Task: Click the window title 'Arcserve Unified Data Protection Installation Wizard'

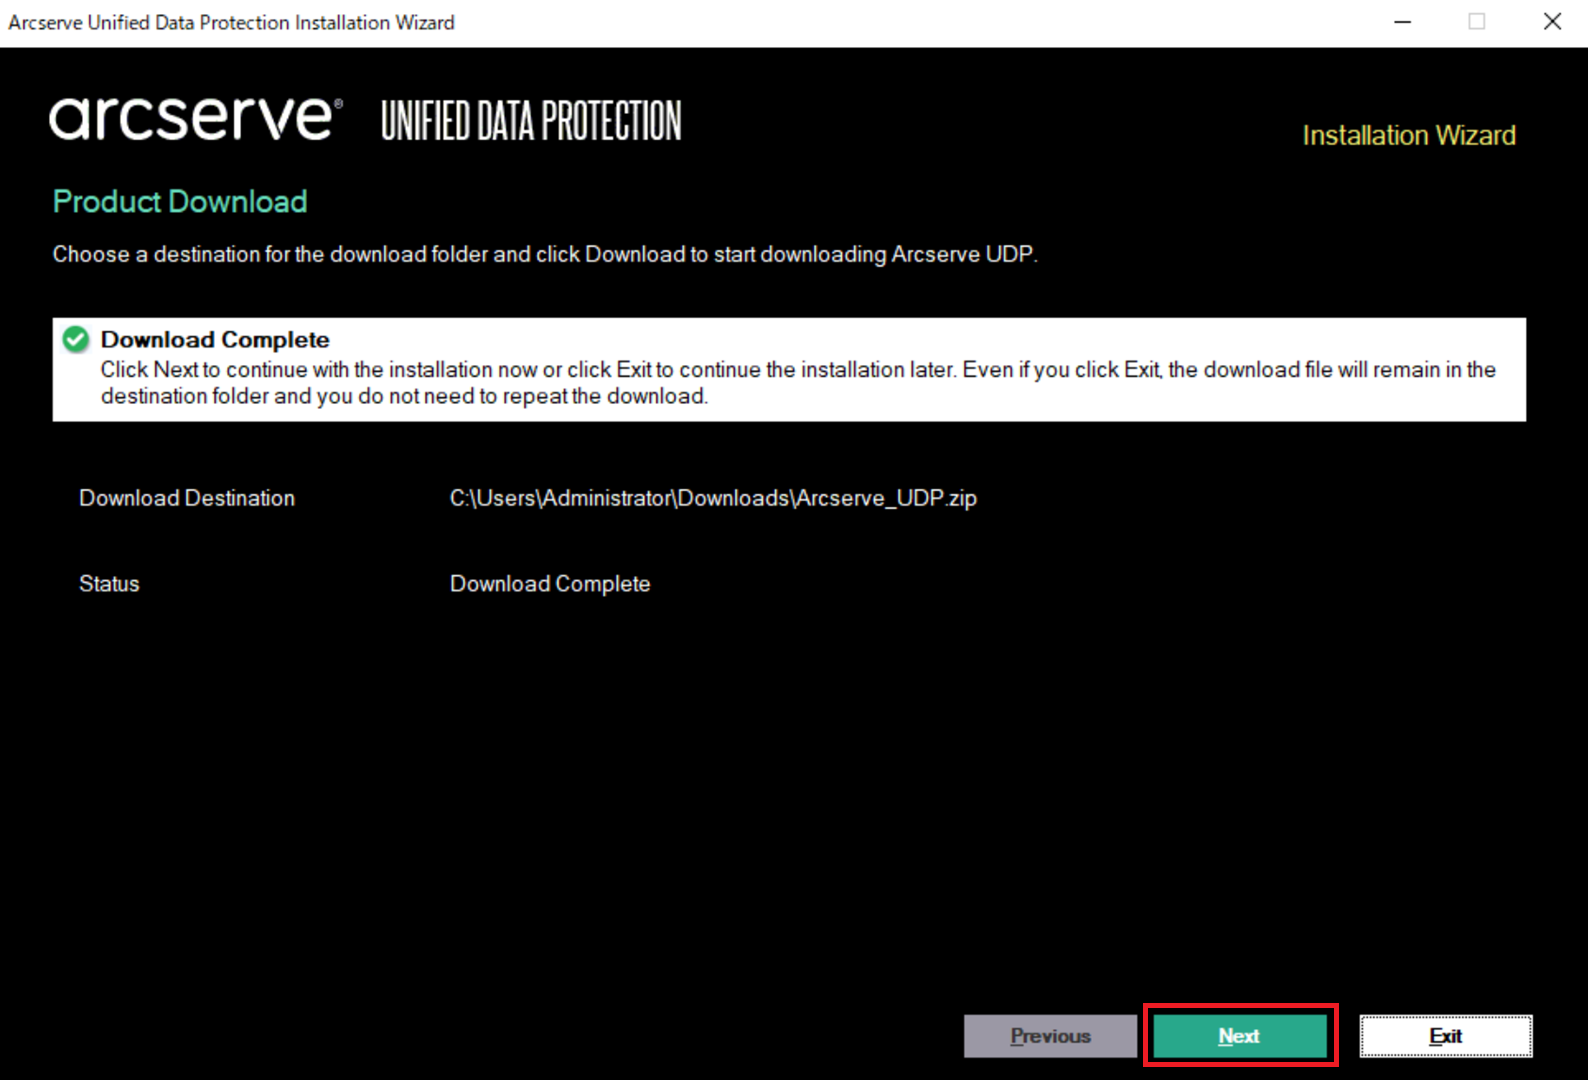Action: [231, 22]
